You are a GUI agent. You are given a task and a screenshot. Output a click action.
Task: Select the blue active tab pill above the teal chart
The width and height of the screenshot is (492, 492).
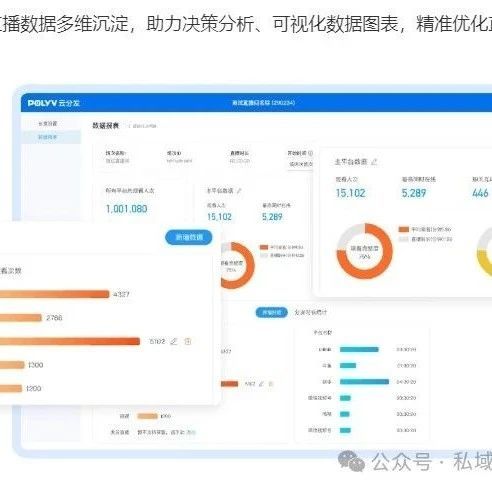coord(271,313)
